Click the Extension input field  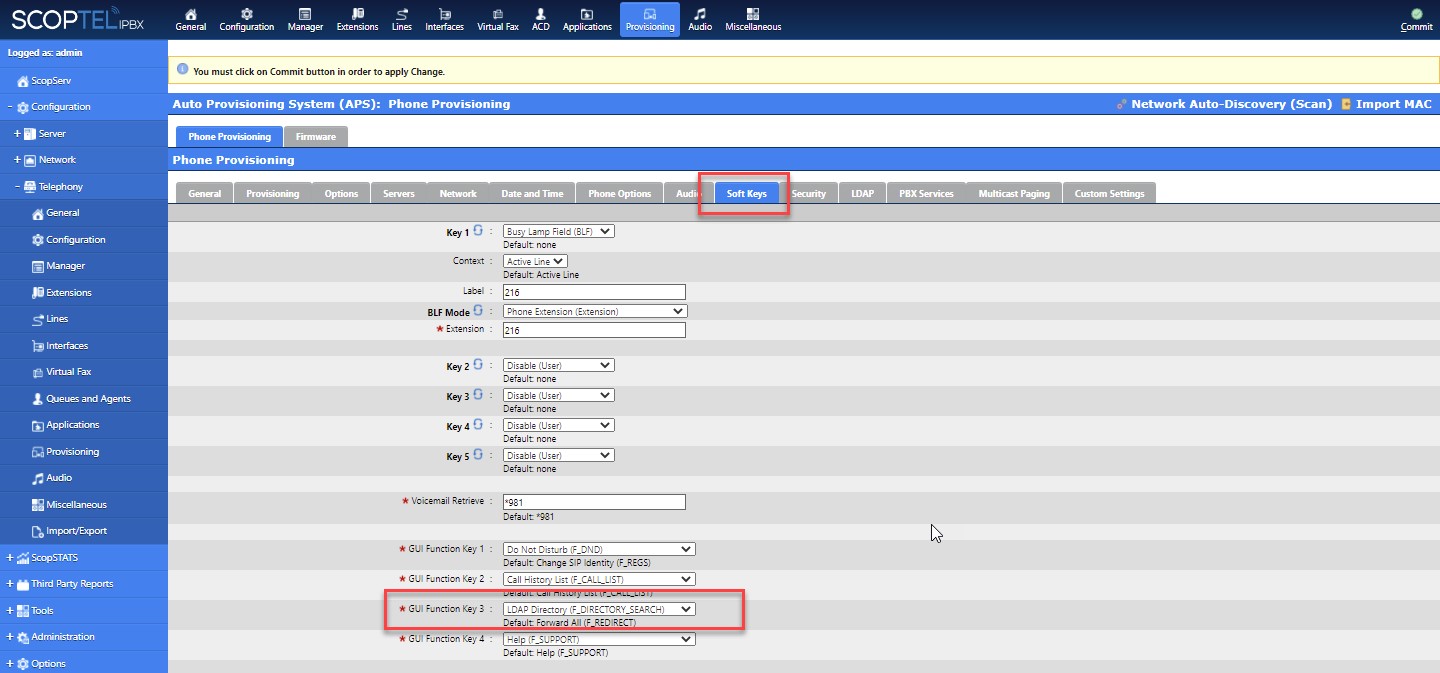(594, 330)
